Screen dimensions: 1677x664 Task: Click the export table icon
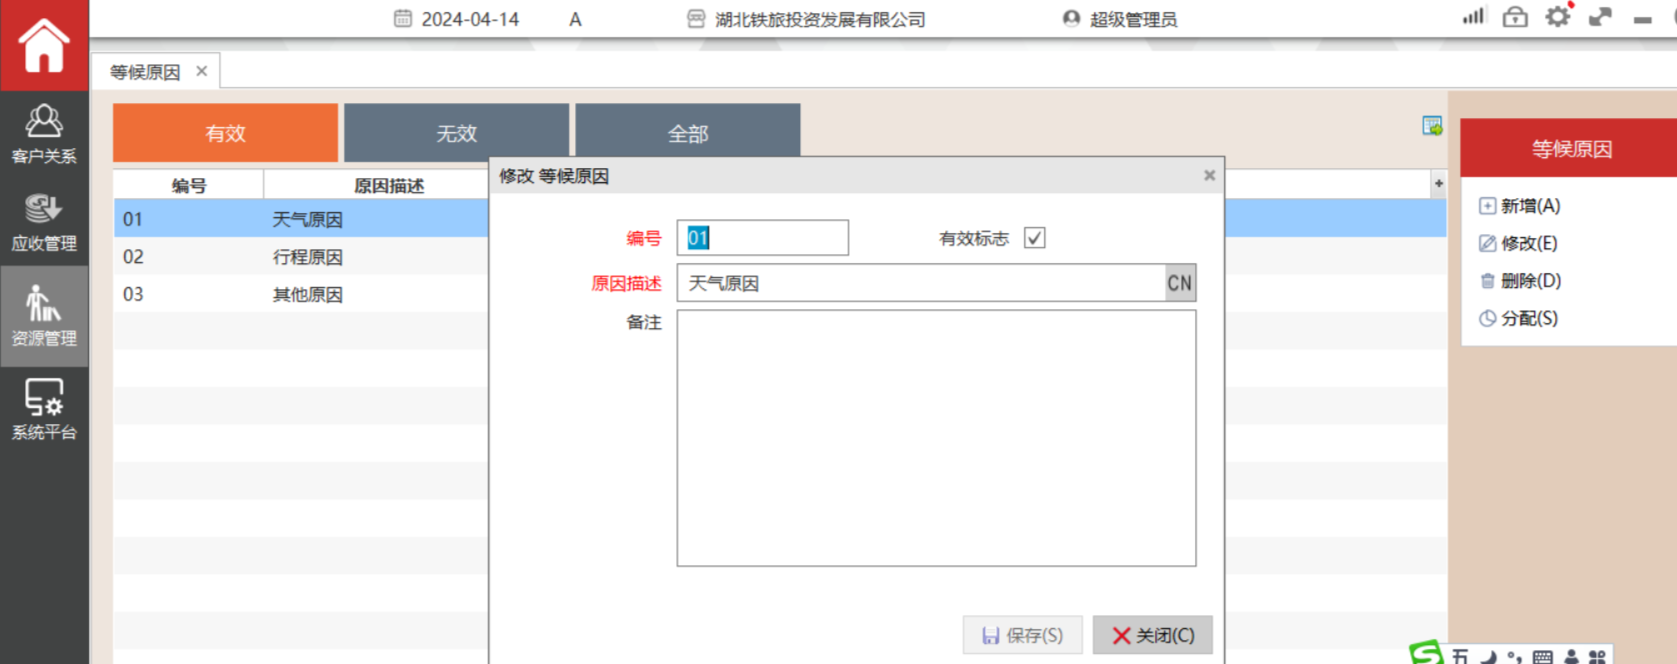coord(1432,126)
